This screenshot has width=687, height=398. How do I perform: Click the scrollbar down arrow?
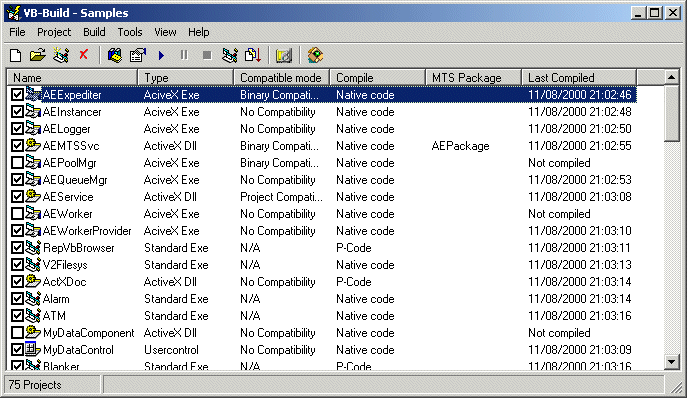point(671,362)
